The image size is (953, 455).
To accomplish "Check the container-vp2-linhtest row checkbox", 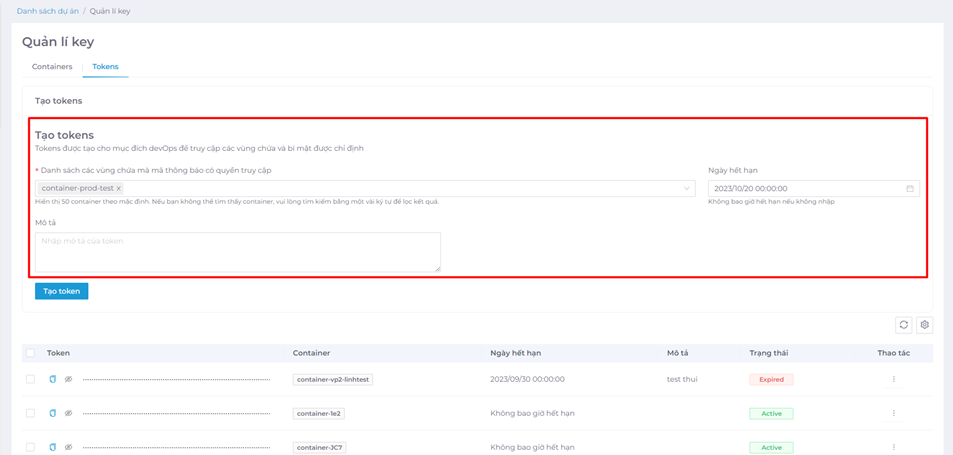I will click(30, 380).
